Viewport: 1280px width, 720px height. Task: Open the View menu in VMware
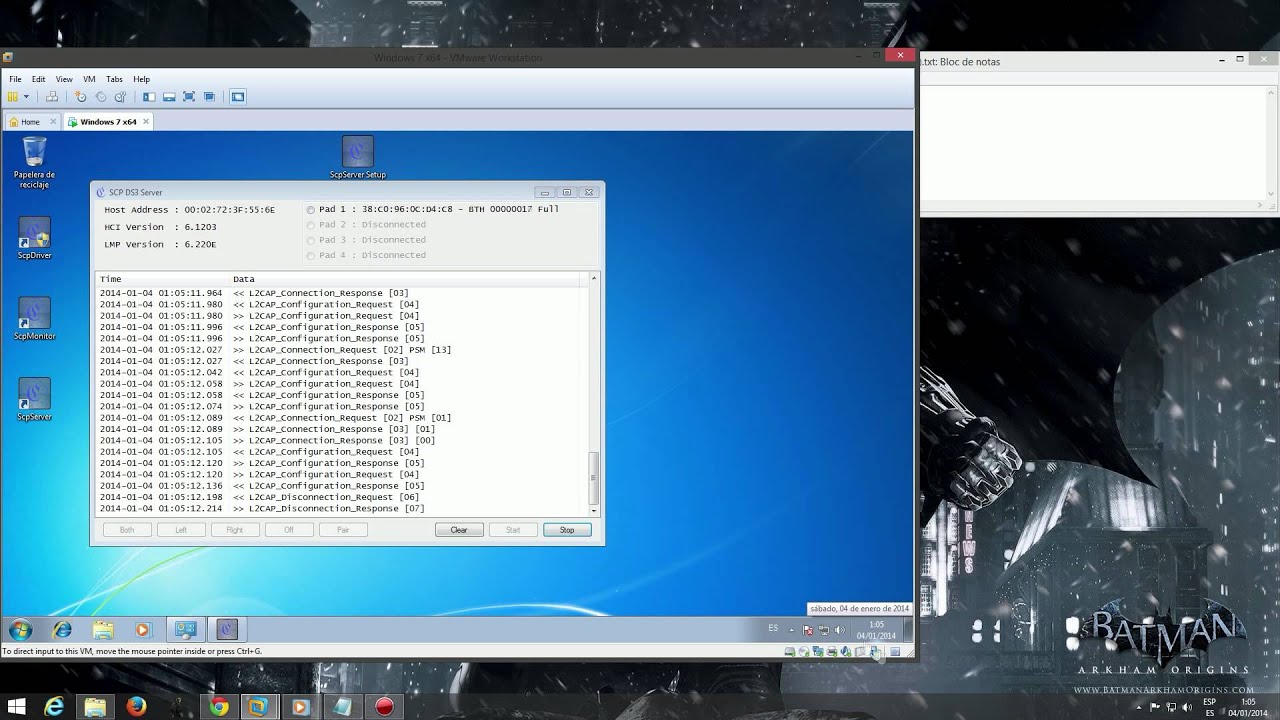coord(64,79)
